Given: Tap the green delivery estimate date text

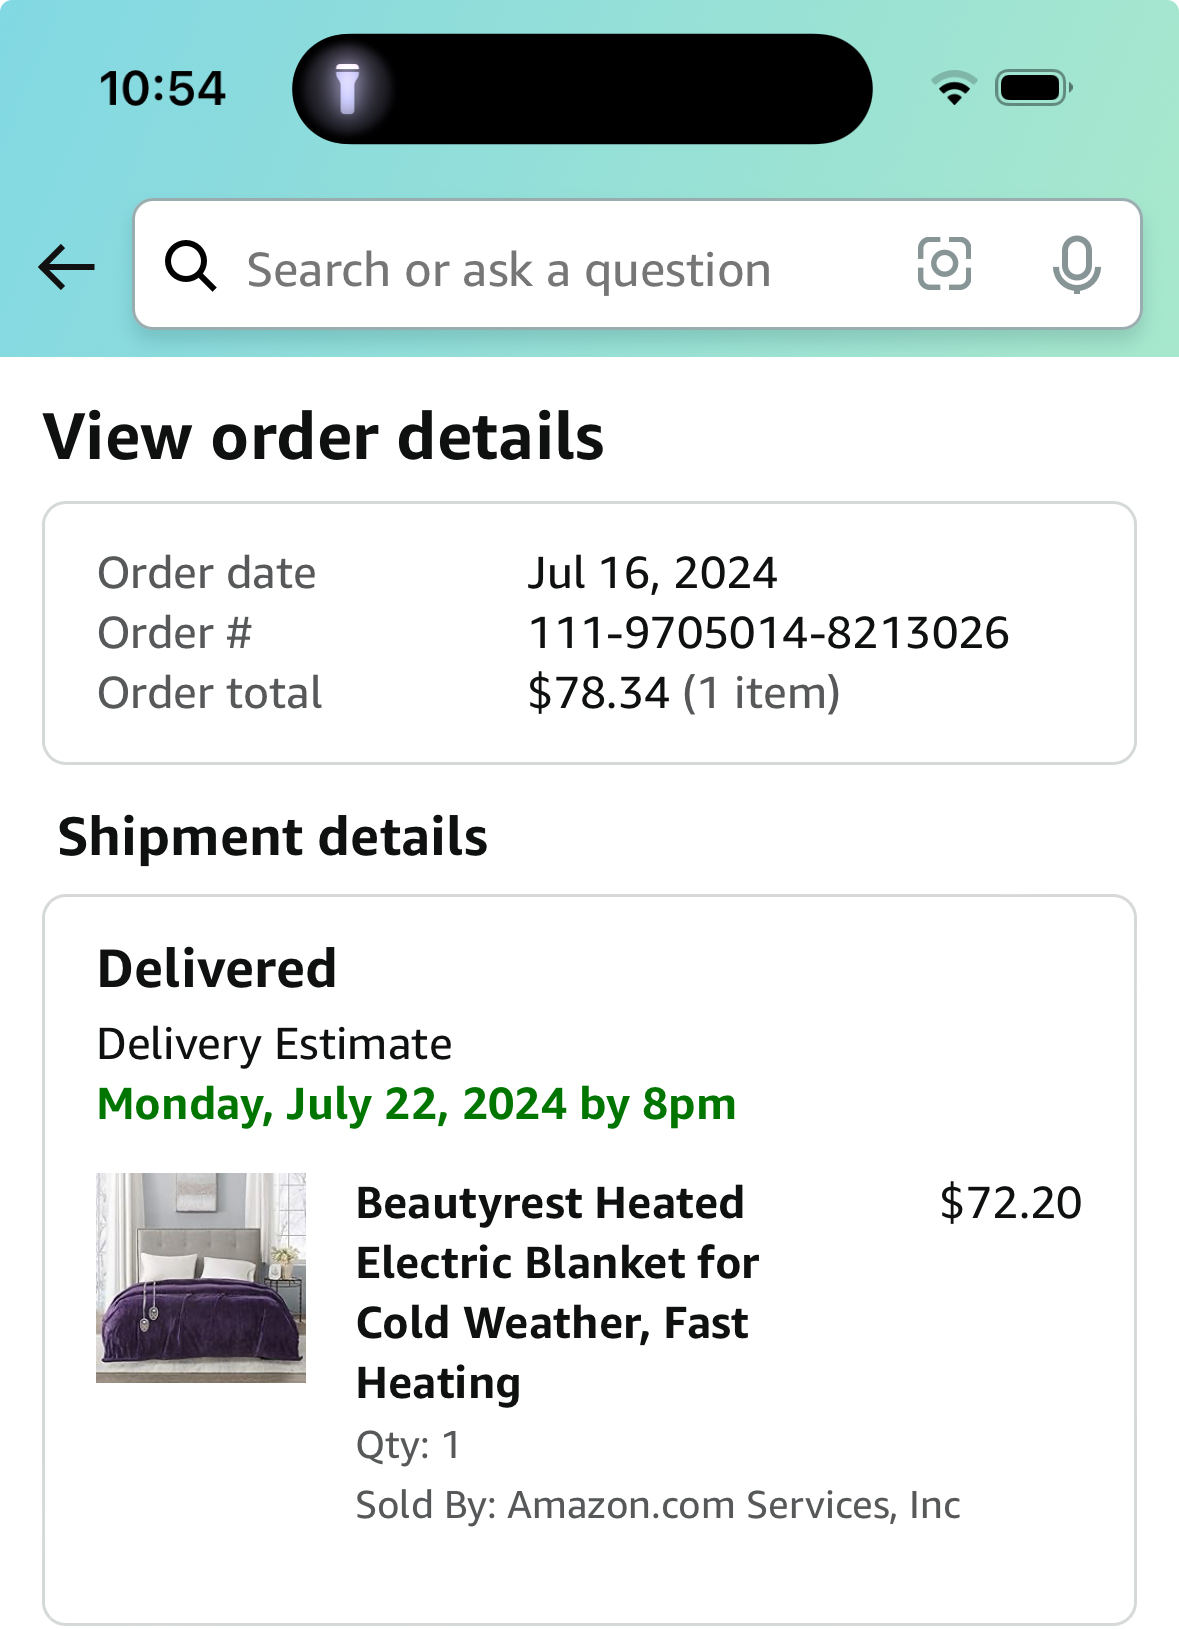Looking at the screenshot, I should point(417,1104).
